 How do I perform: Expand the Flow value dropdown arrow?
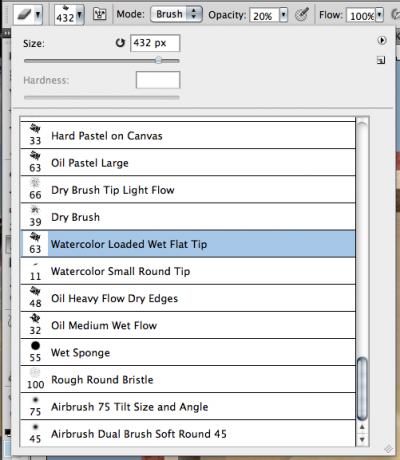(x=379, y=15)
